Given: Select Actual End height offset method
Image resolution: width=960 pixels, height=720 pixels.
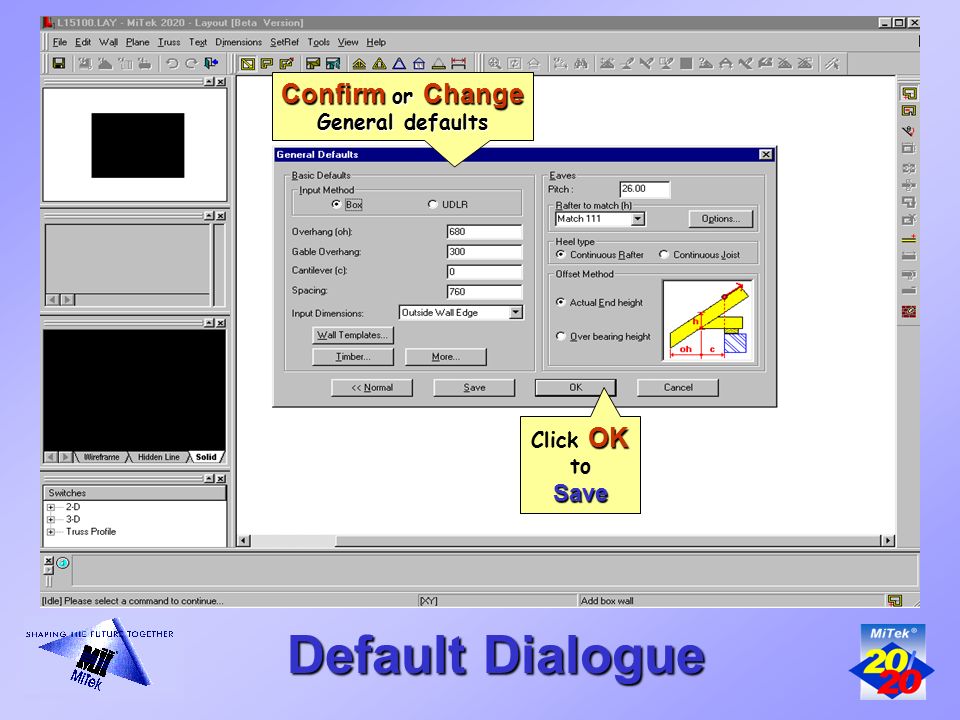Looking at the screenshot, I should [560, 302].
